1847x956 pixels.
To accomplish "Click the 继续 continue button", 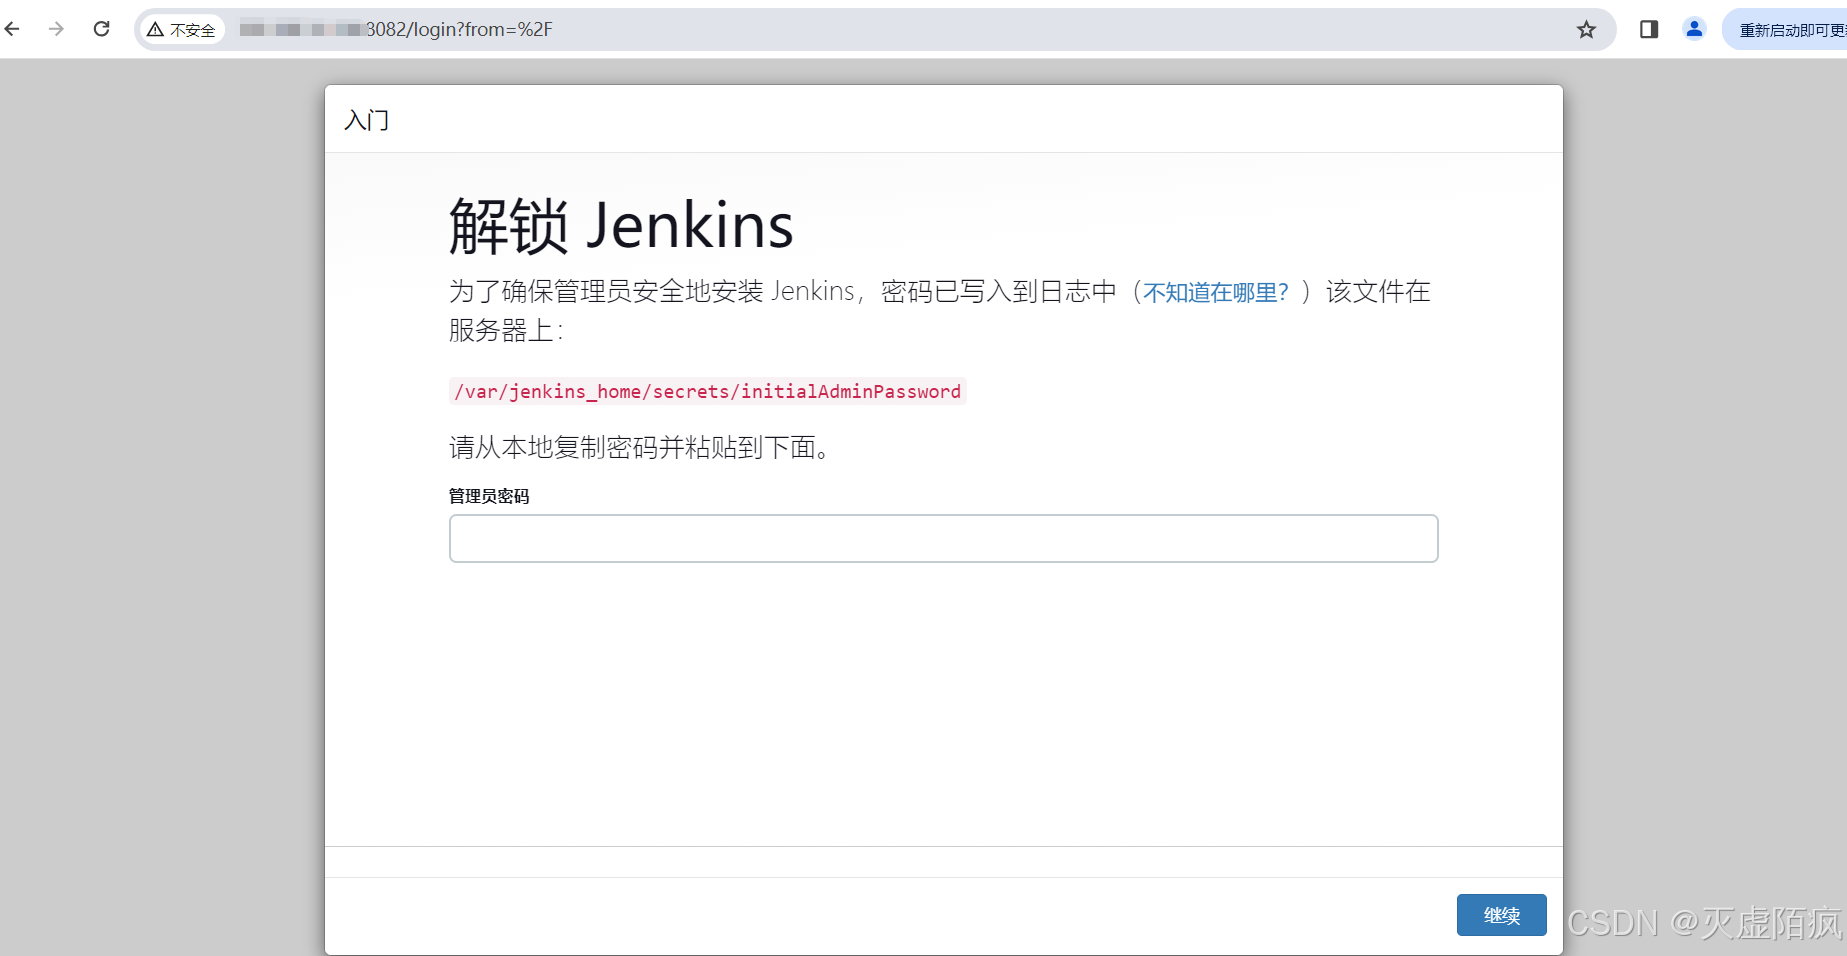I will point(1501,915).
